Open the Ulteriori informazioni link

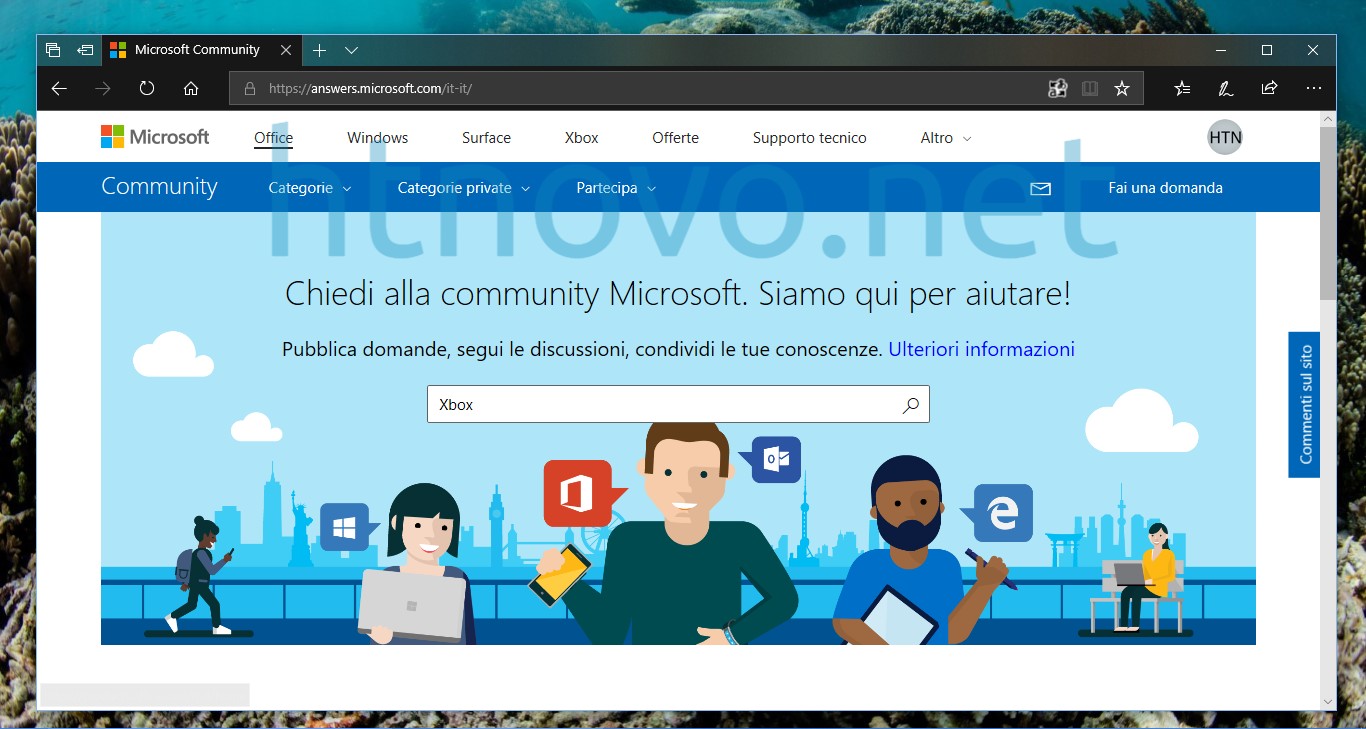tap(981, 349)
